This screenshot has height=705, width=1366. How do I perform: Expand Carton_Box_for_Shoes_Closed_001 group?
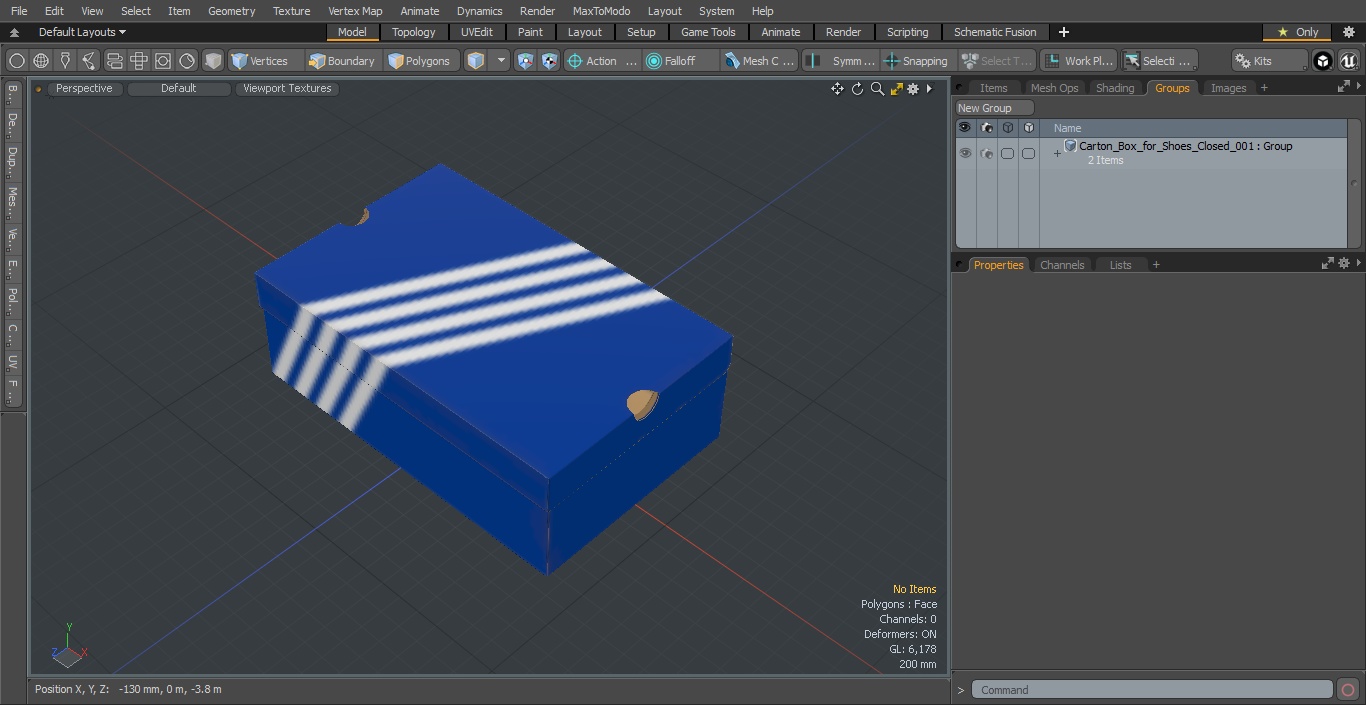pyautogui.click(x=1057, y=153)
